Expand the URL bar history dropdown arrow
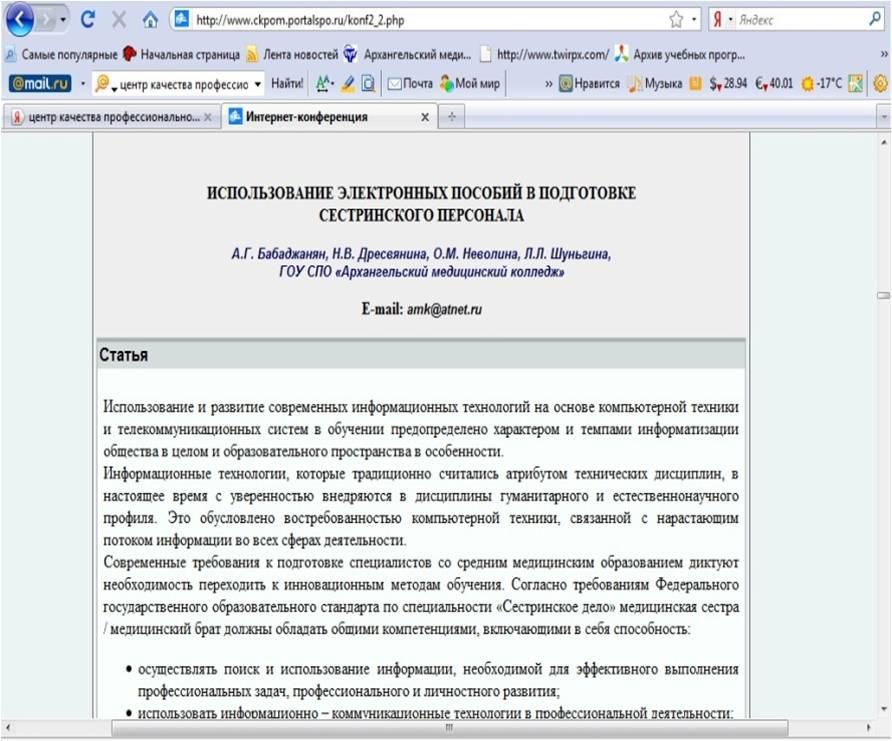 [694, 20]
